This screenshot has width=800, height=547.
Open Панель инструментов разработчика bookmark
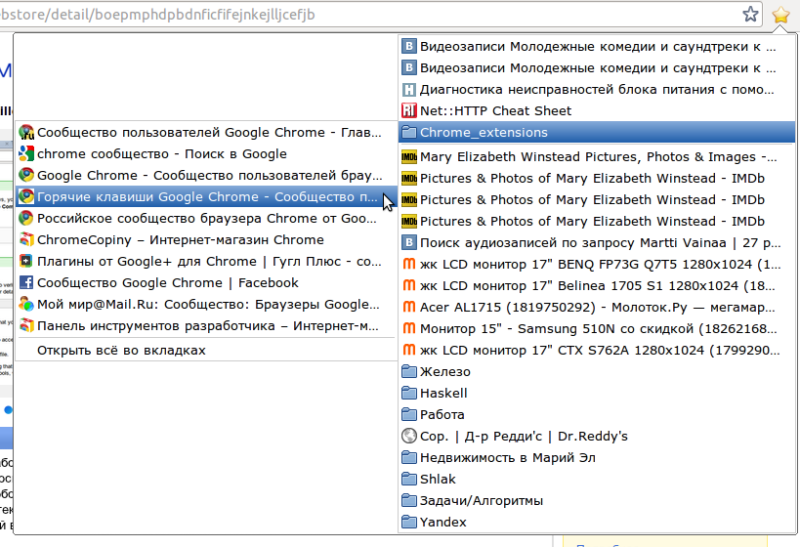click(x=207, y=325)
